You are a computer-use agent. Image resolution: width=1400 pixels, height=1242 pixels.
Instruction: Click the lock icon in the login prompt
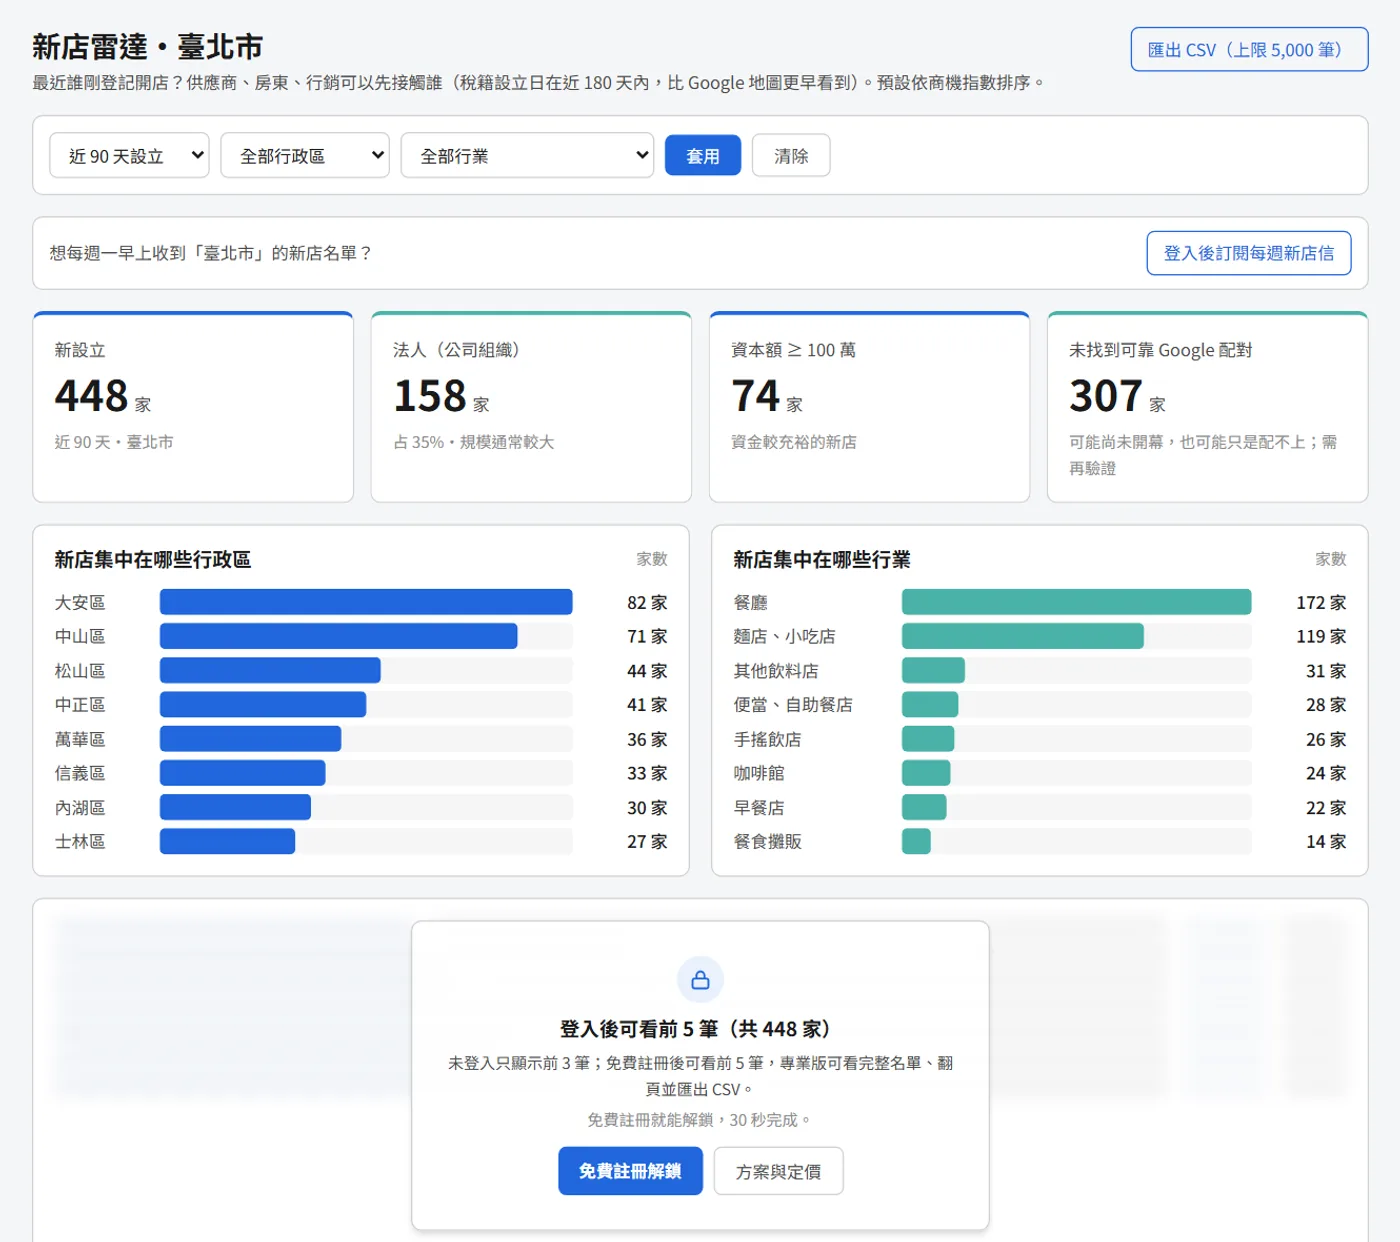[700, 980]
